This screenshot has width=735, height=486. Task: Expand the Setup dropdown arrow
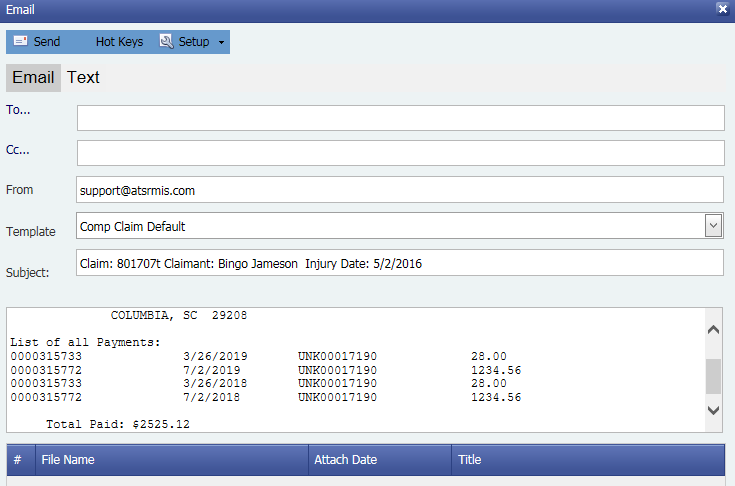tap(220, 42)
